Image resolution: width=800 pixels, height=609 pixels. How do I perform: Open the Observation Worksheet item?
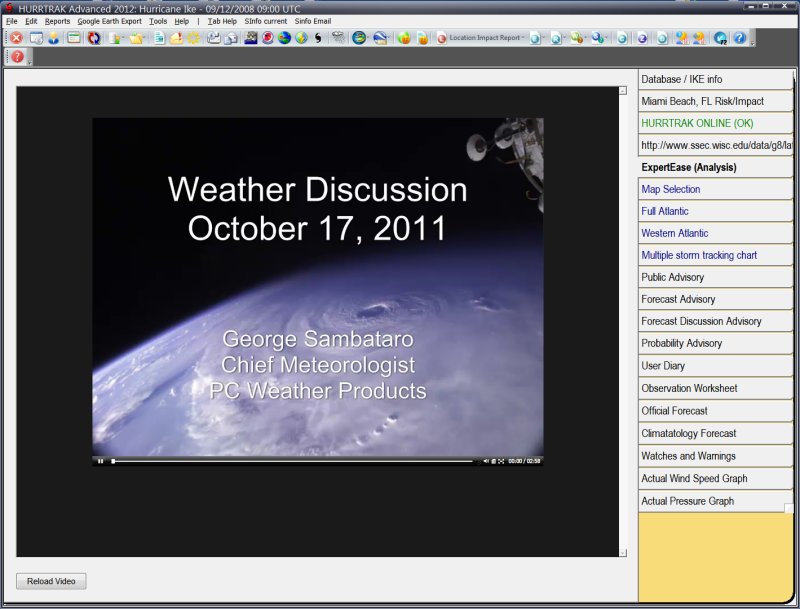click(x=715, y=388)
